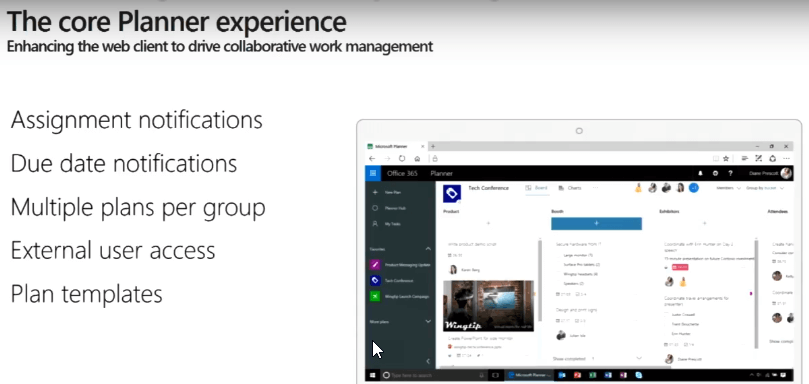Screen dimensions: 809x384
Task: Open the plan ellipsis next to Charts
Action: [595, 188]
